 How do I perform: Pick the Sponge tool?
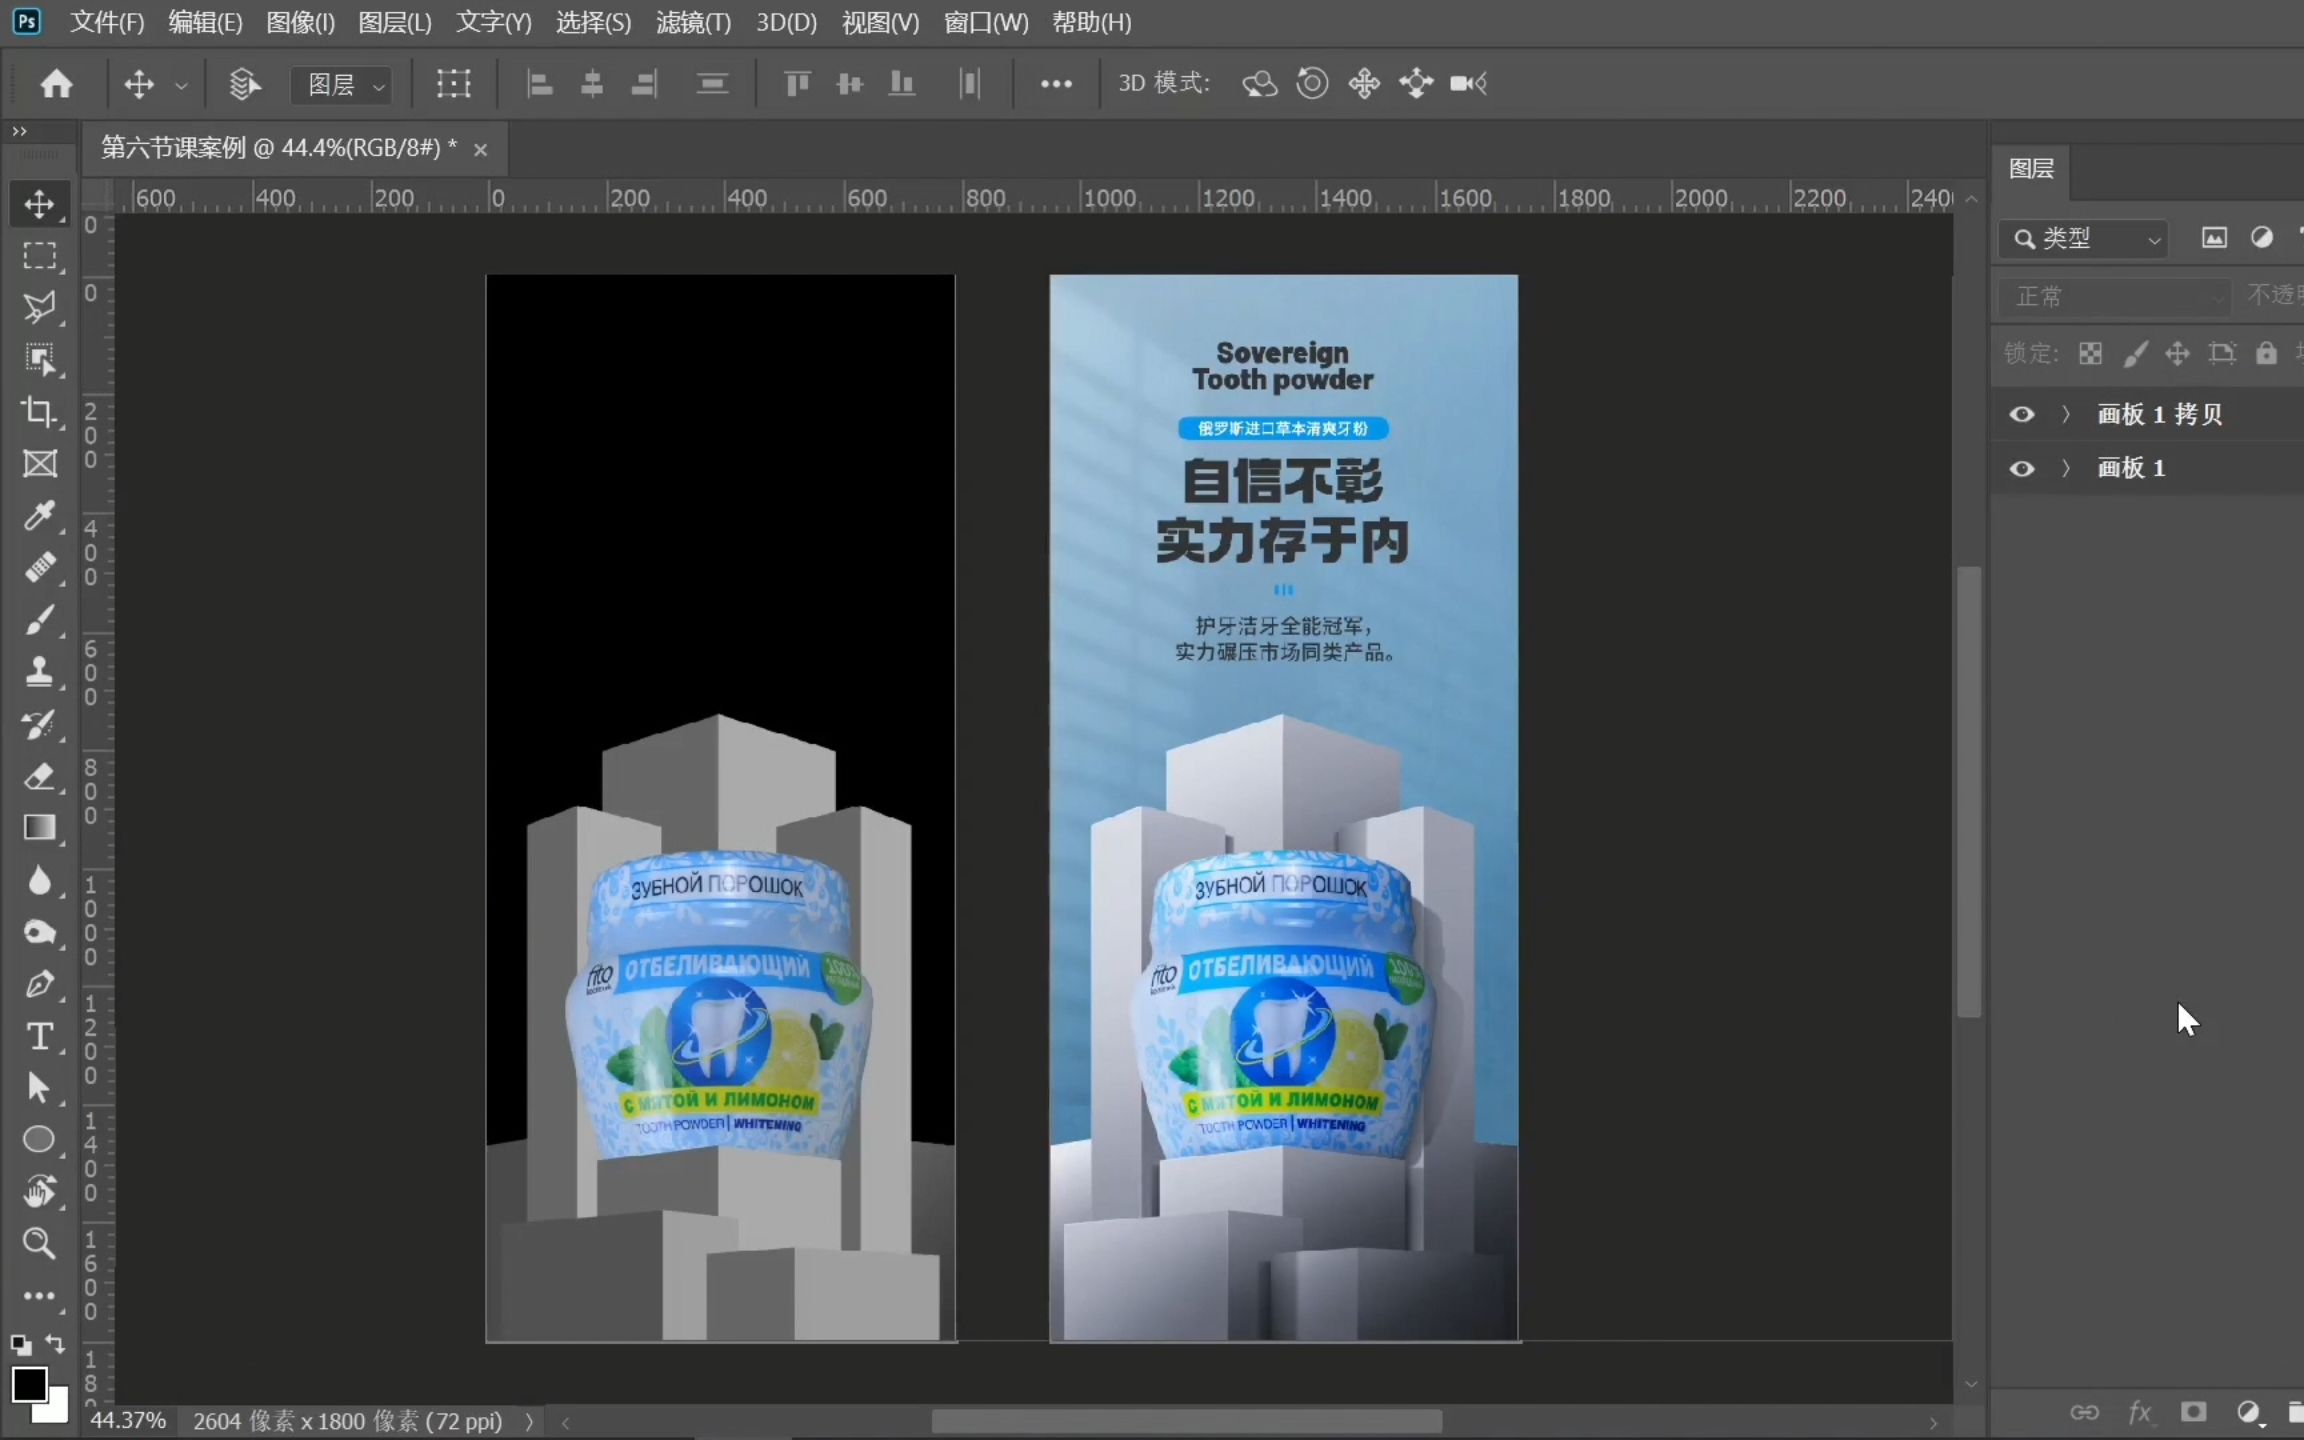tap(39, 932)
